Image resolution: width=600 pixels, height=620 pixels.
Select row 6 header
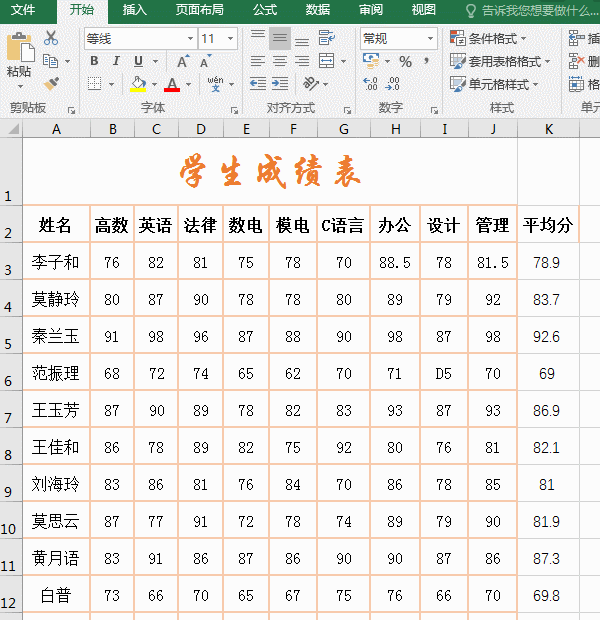[x=10, y=372]
